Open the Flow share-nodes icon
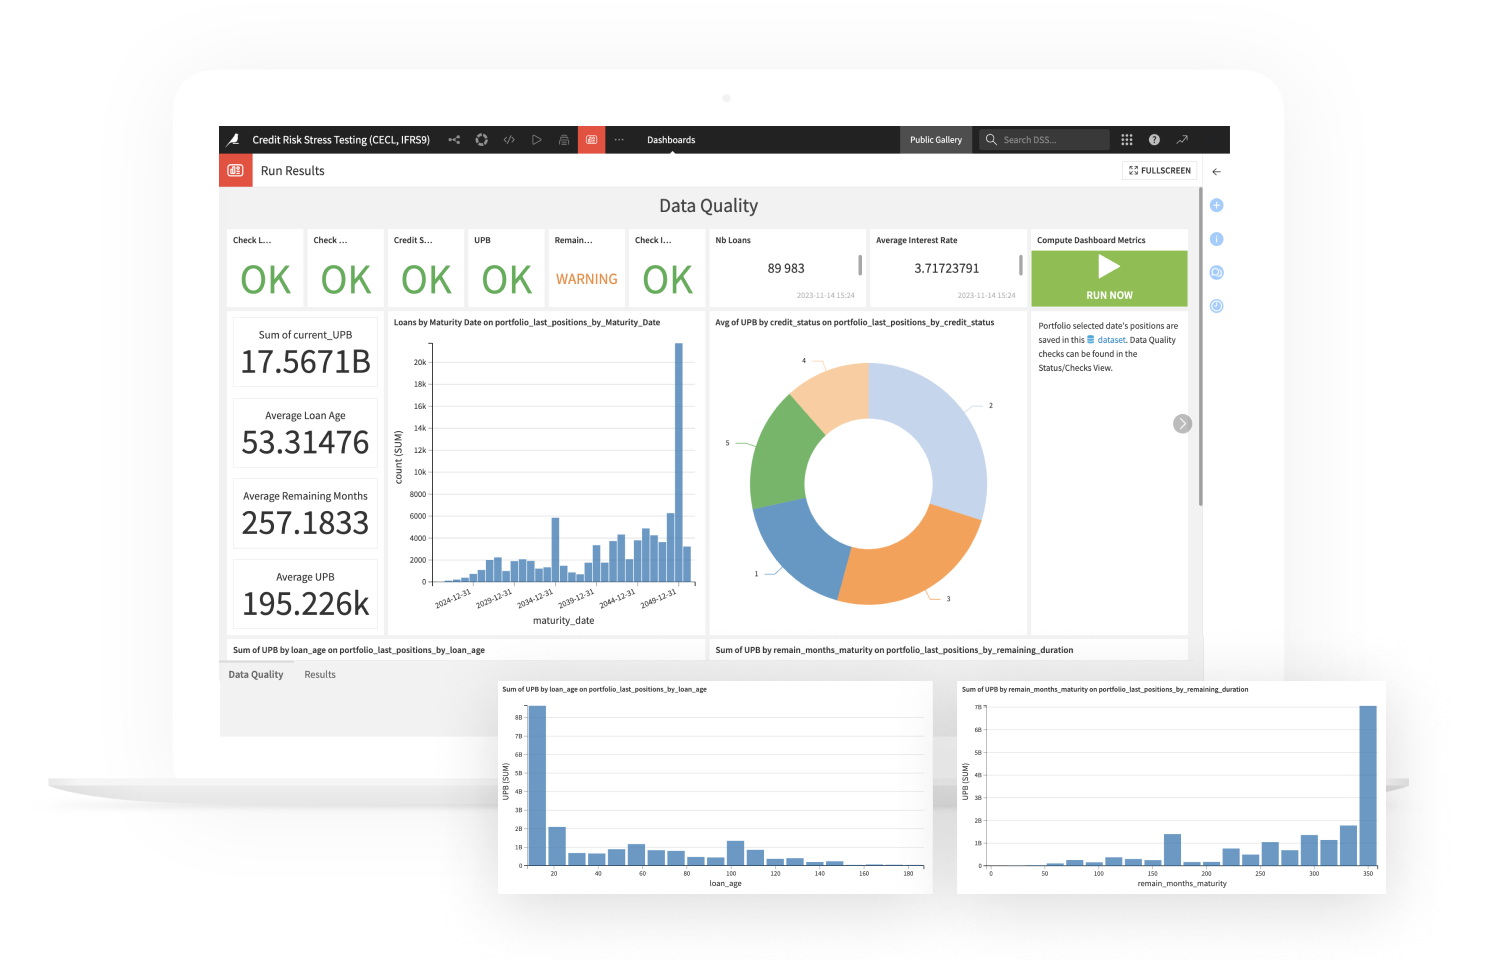The image size is (1497, 960). click(454, 140)
